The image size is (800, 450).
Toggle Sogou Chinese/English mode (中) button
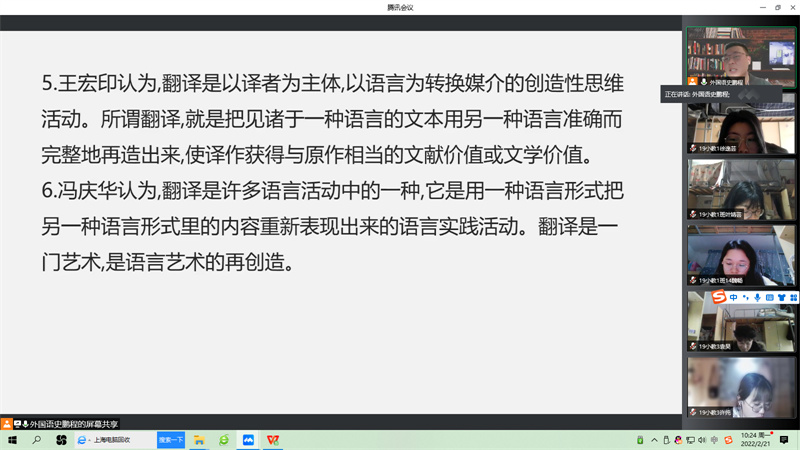[733, 298]
